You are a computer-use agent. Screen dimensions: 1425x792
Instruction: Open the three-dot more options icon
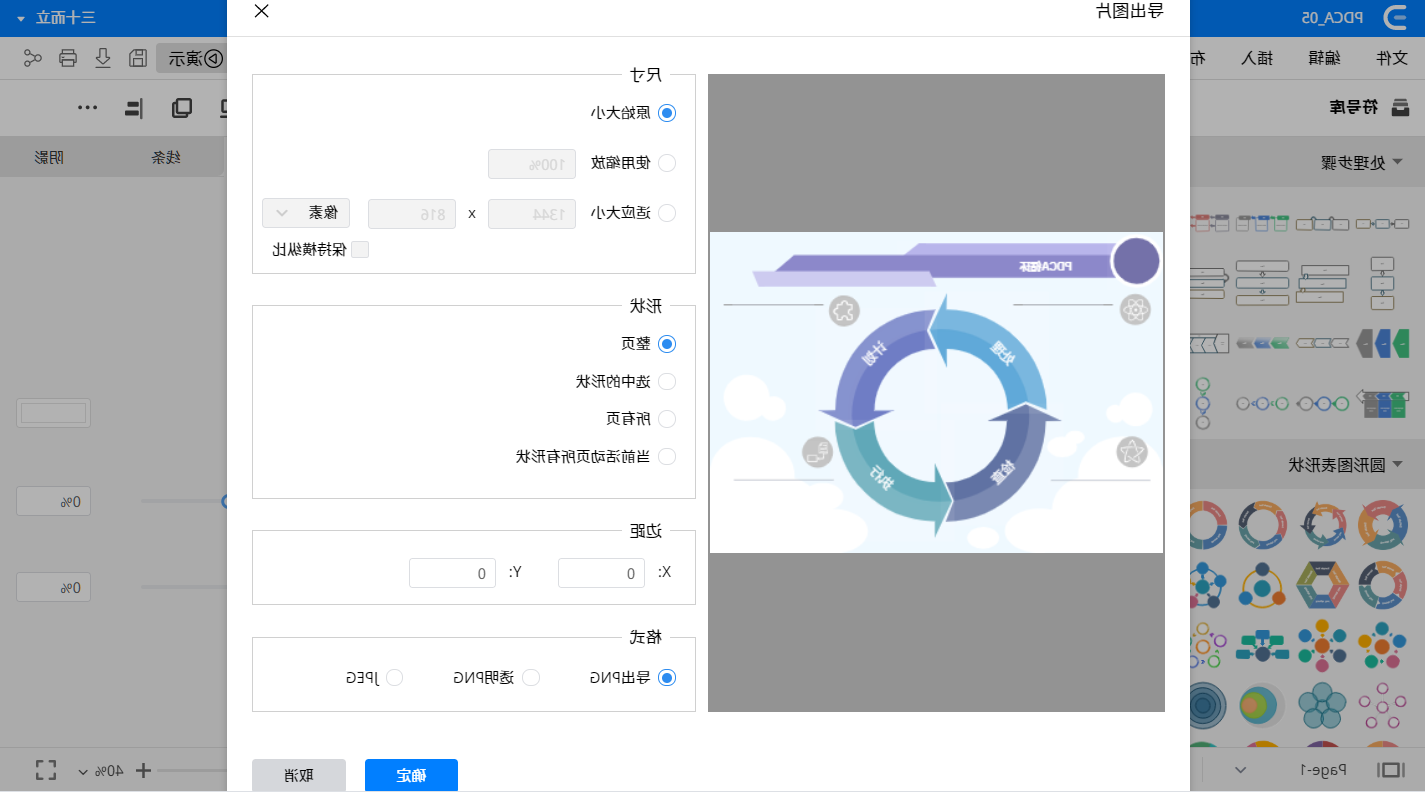(x=89, y=108)
